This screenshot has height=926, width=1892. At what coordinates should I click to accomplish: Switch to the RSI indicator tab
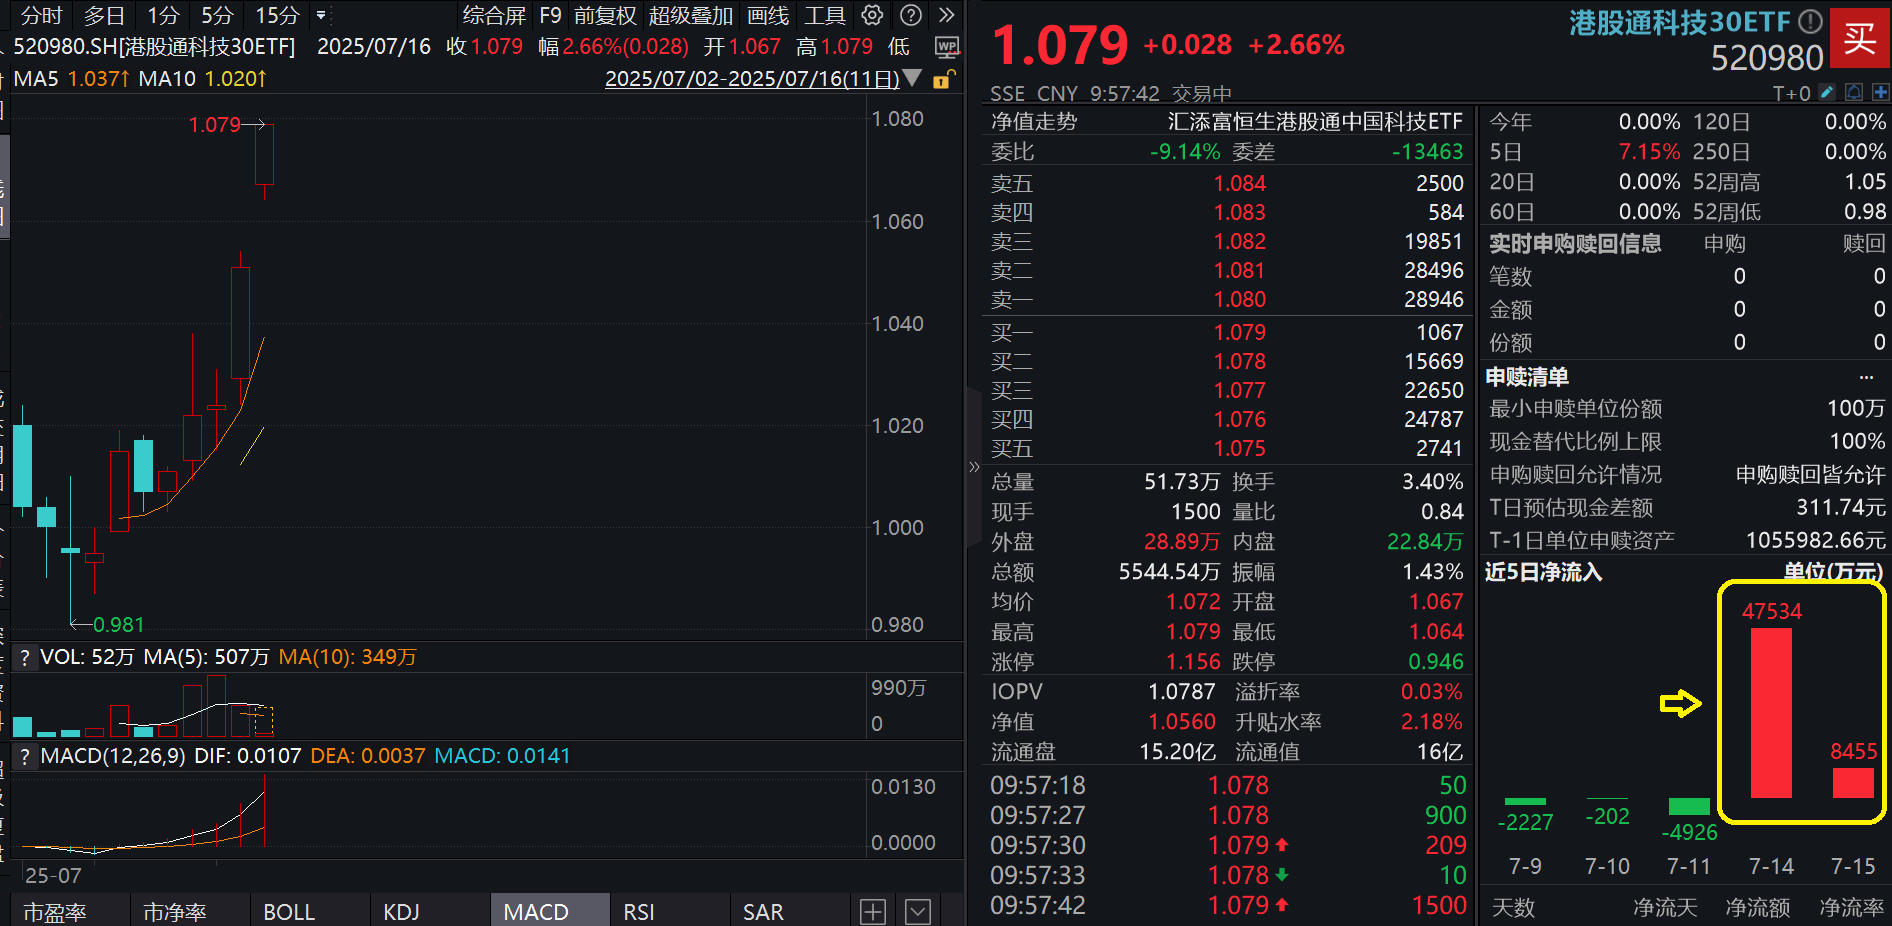click(x=638, y=911)
